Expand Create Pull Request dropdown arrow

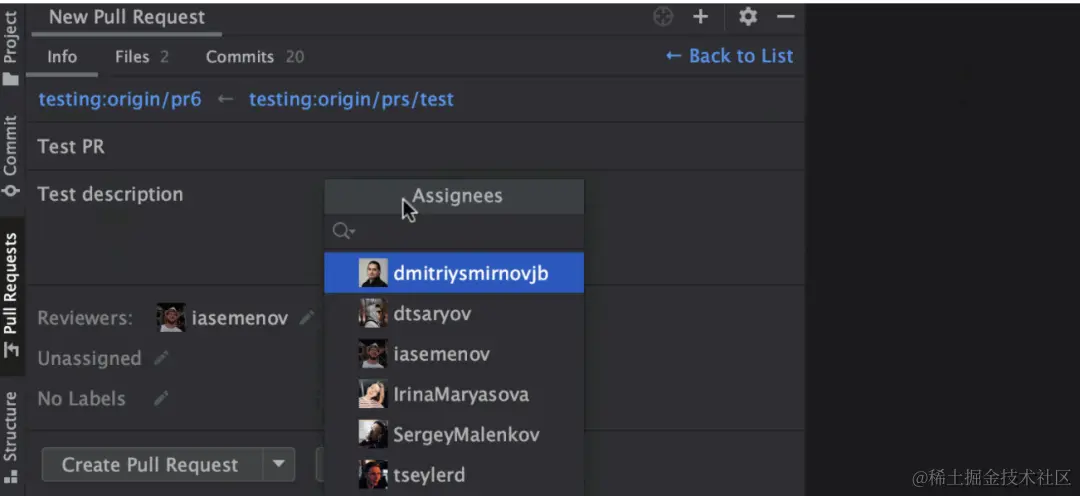(x=279, y=465)
